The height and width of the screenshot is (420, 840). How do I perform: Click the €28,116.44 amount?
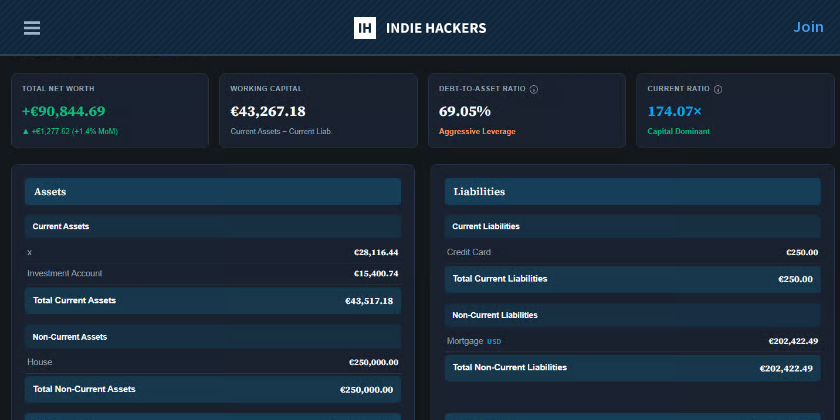click(376, 252)
